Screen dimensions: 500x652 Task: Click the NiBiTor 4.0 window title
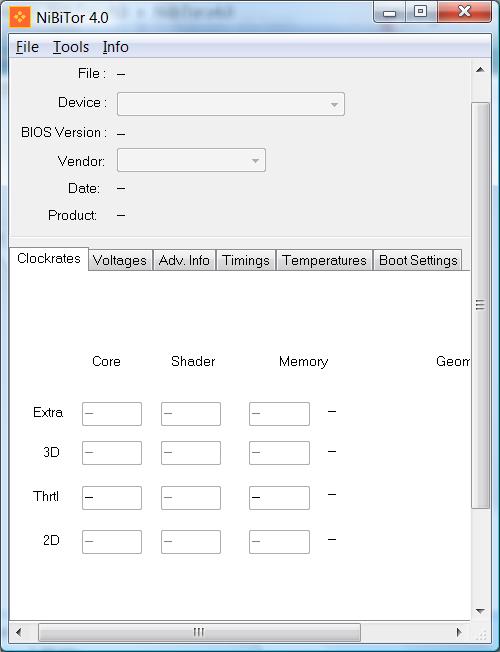[x=72, y=17]
